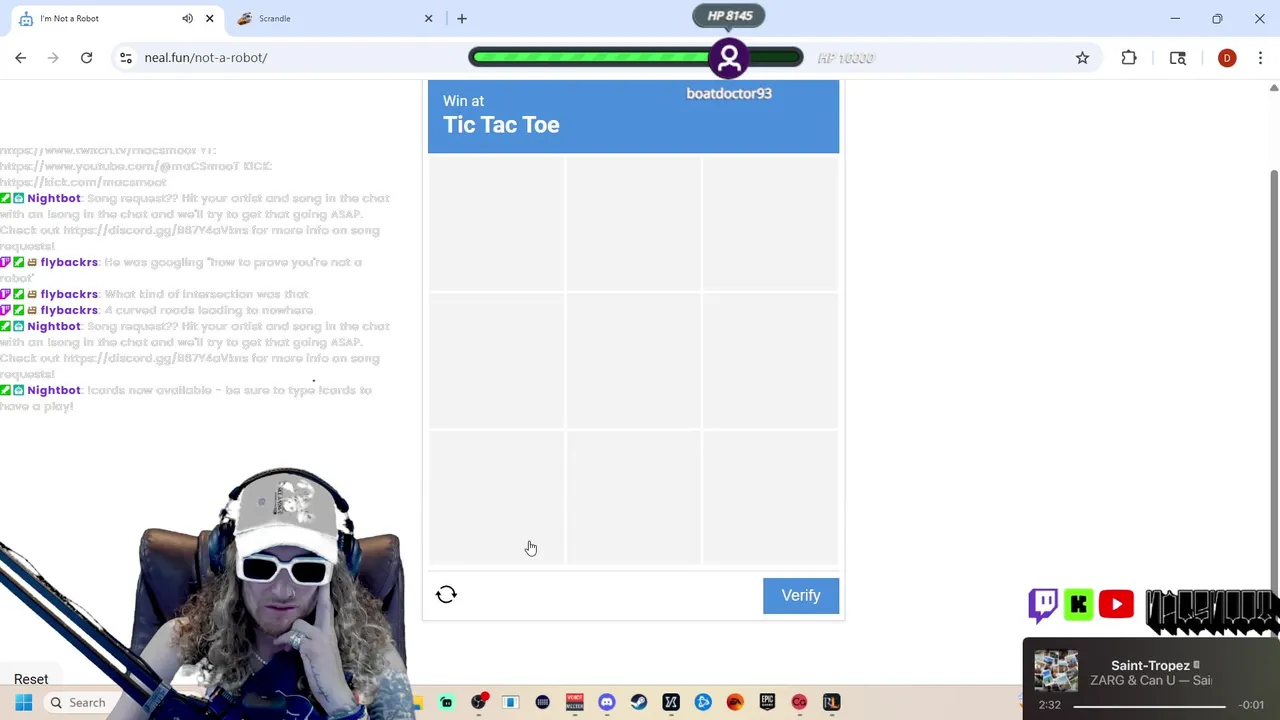This screenshot has height=720, width=1280.
Task: Place a mark in the bottom-right tic tac toe cell
Action: click(770, 498)
